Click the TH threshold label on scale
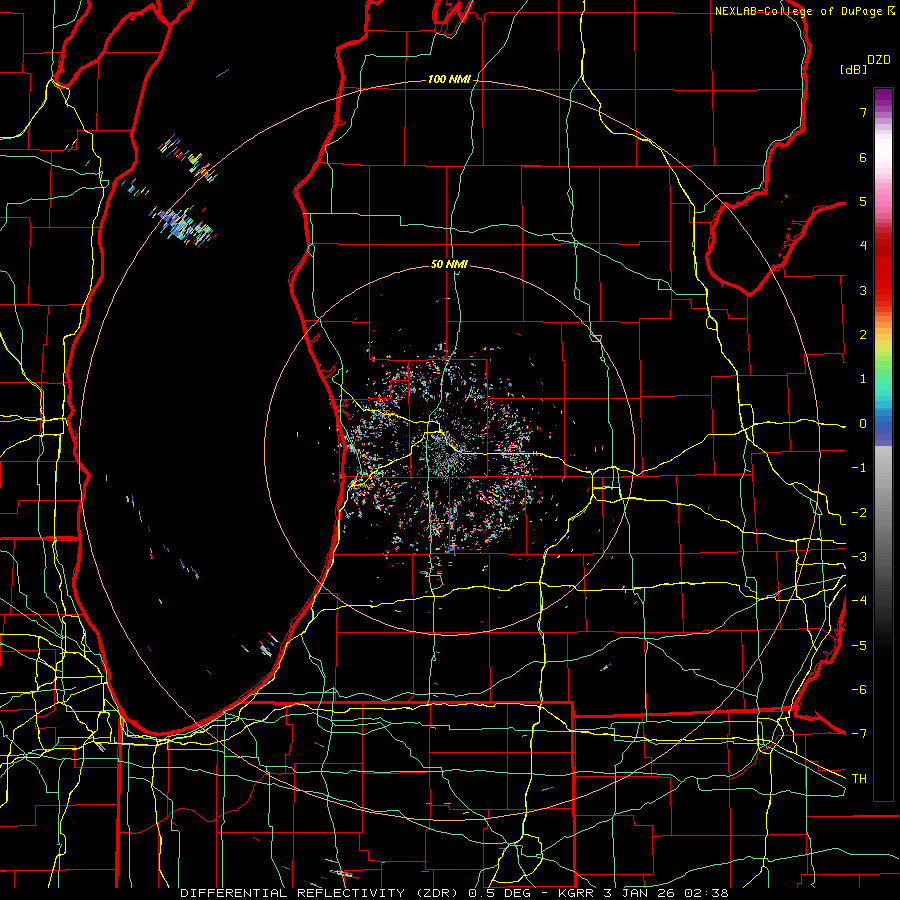 pos(859,779)
